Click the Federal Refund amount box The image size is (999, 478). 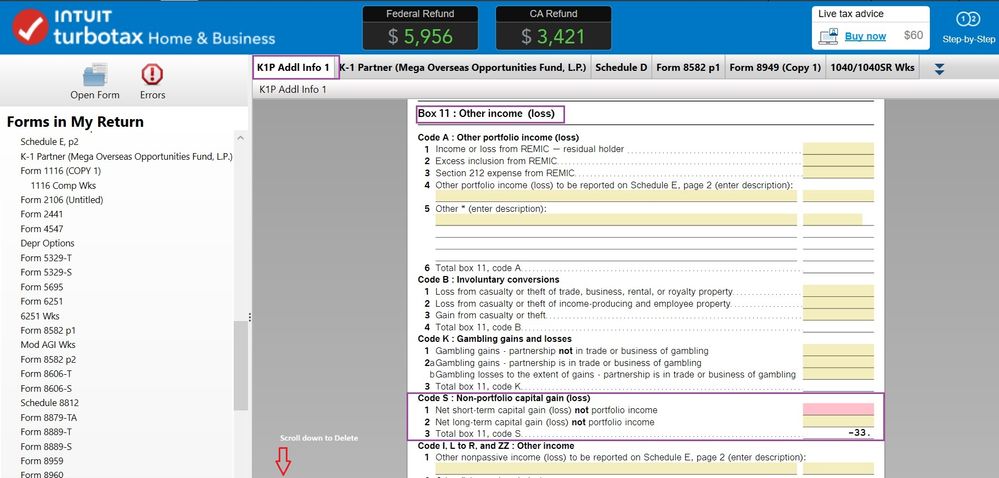tap(420, 37)
